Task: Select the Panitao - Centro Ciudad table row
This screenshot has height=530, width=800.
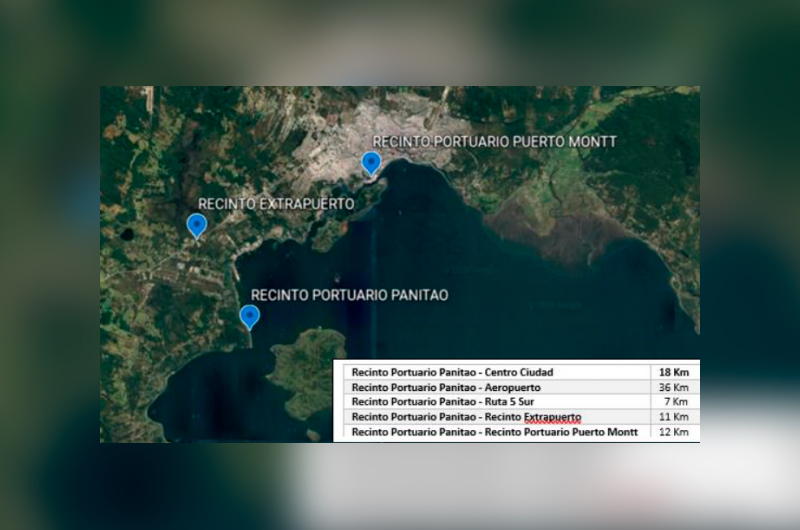Action: click(452, 372)
